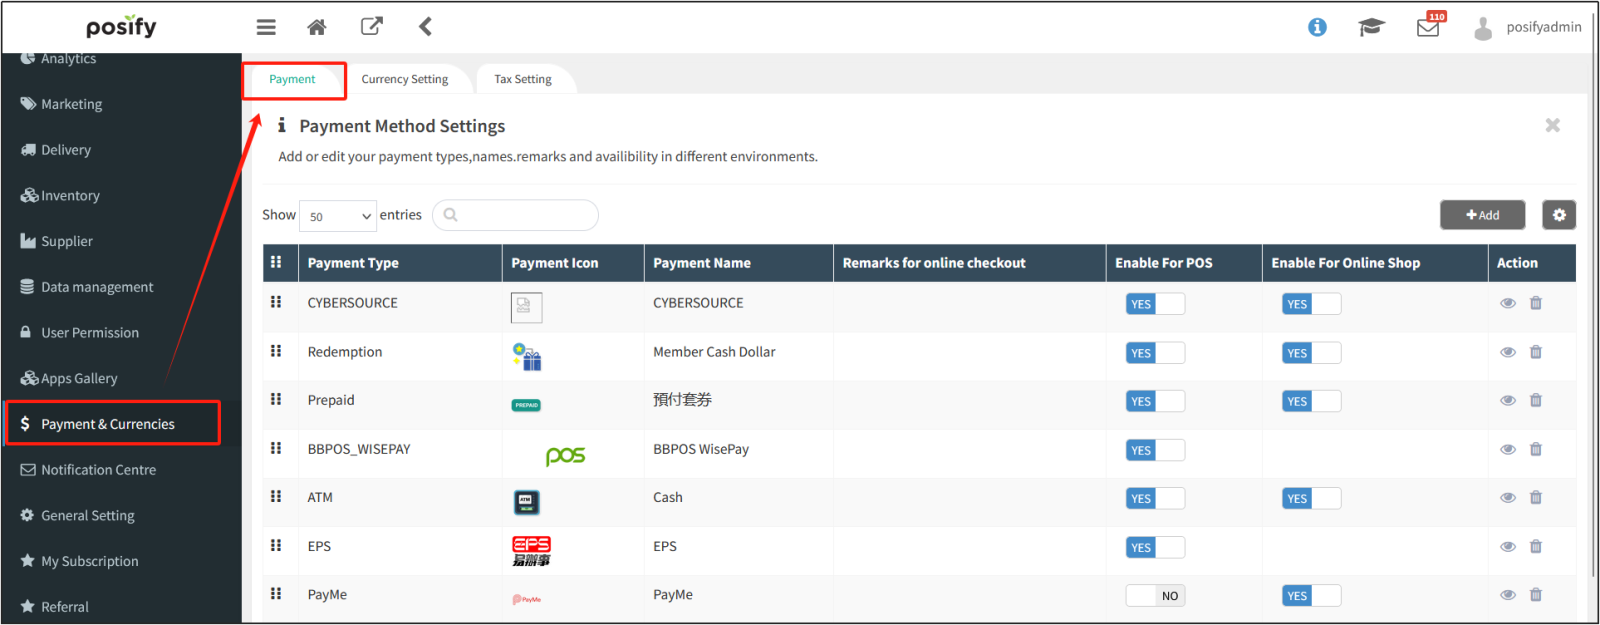Open table settings gear button

tap(1559, 215)
